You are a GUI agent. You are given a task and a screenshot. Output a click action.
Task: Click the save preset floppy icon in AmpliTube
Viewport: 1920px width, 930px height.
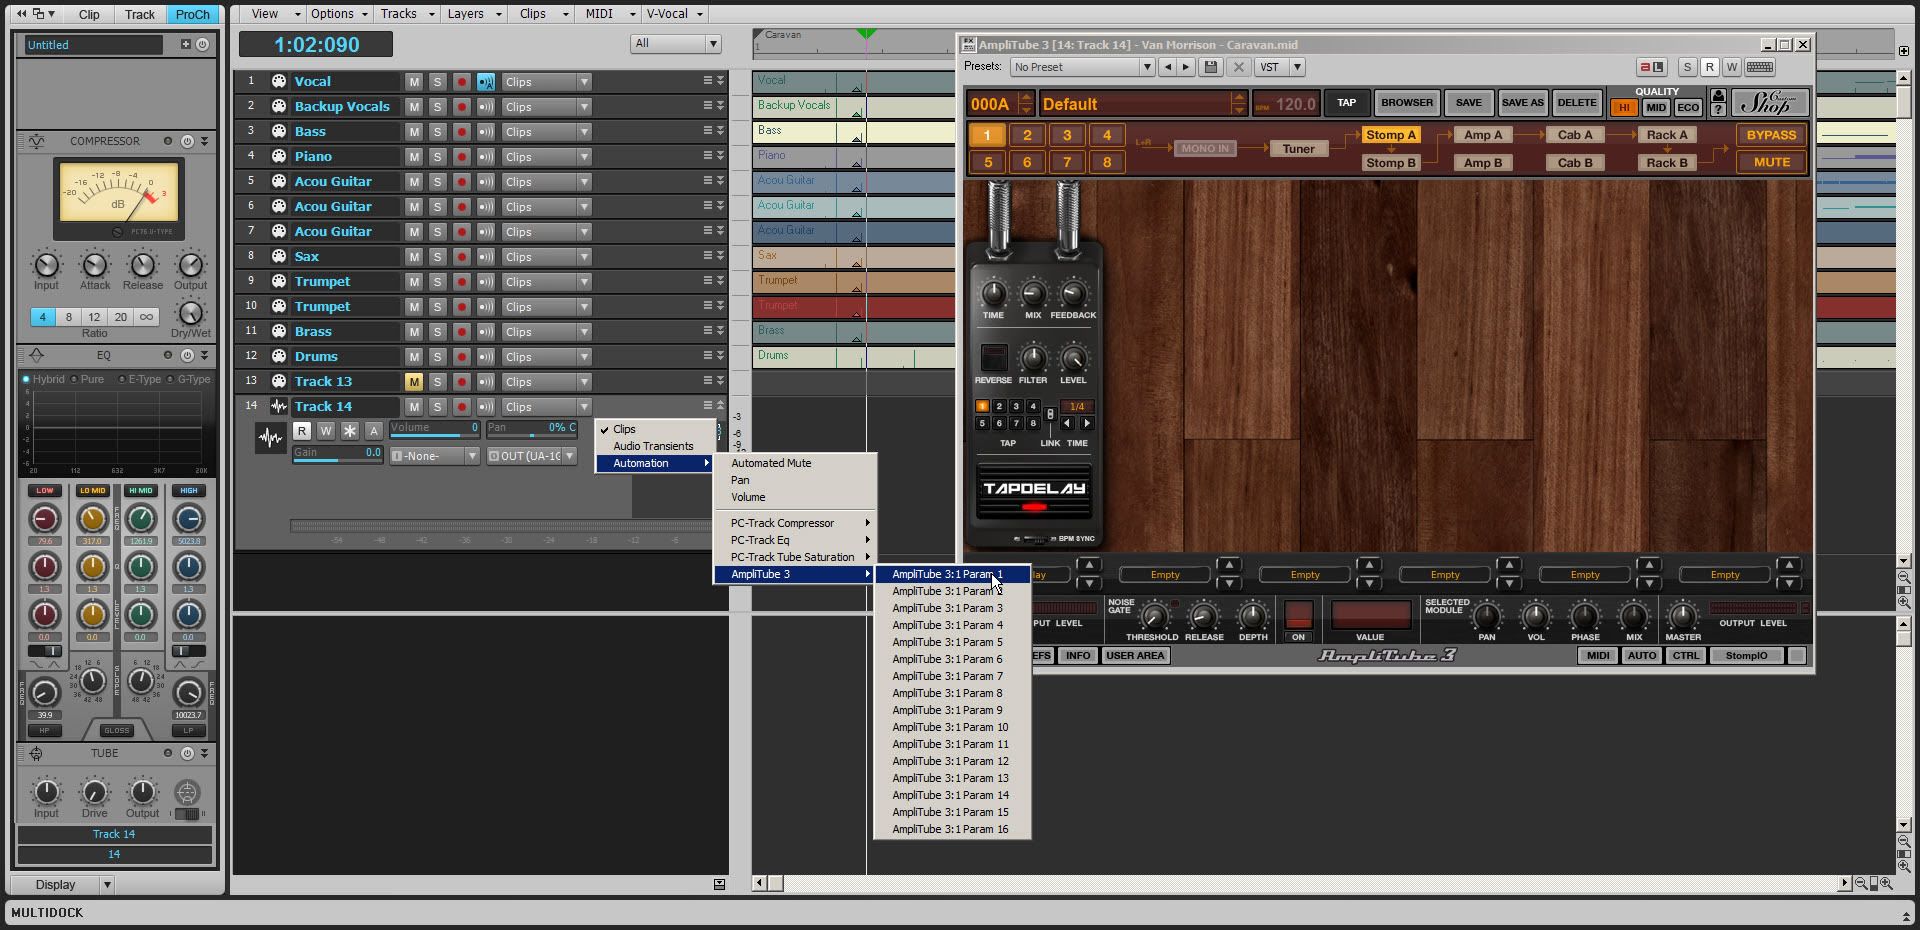1211,67
